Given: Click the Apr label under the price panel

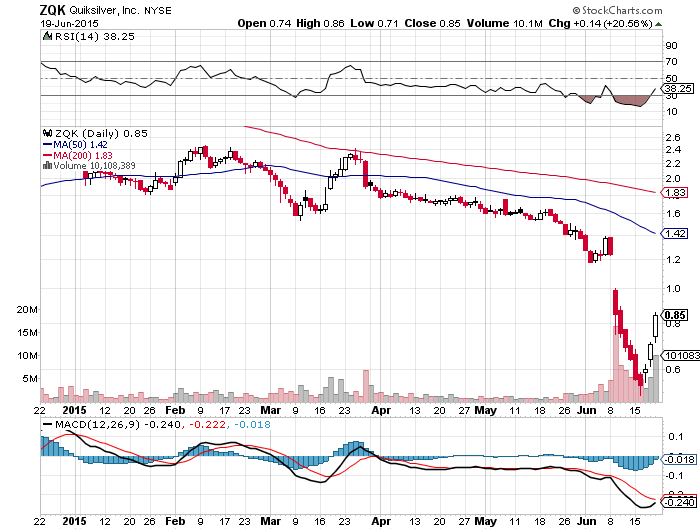Looking at the screenshot, I should click(x=381, y=410).
